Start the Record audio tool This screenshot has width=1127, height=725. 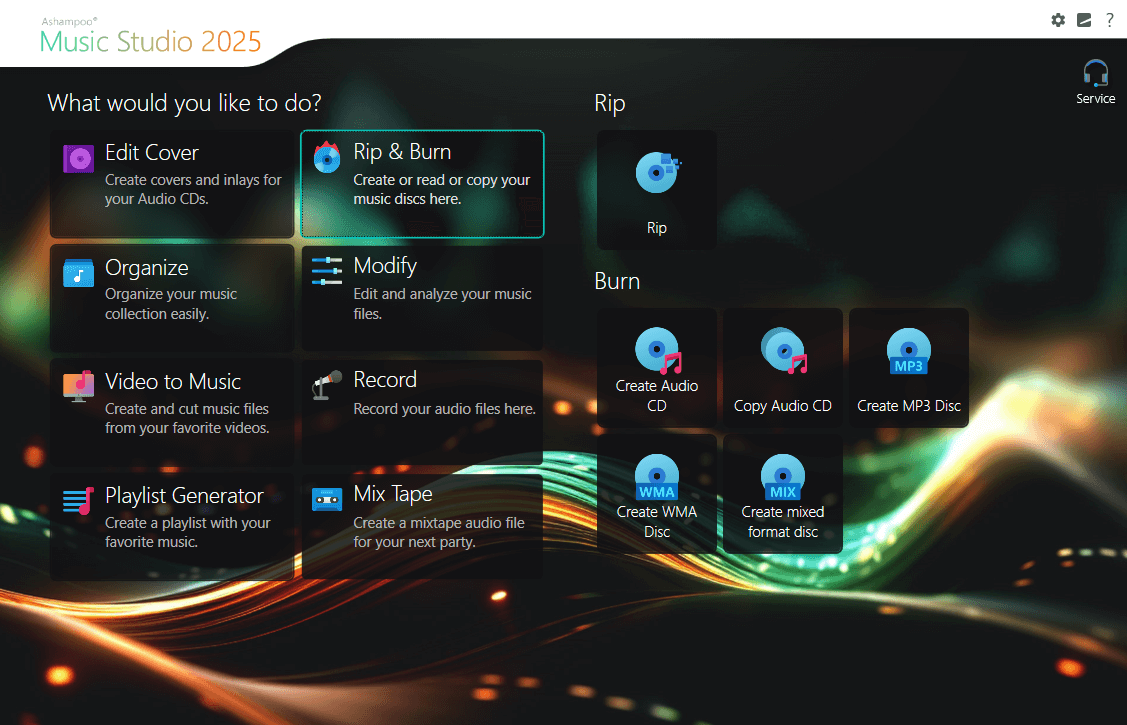click(421, 411)
